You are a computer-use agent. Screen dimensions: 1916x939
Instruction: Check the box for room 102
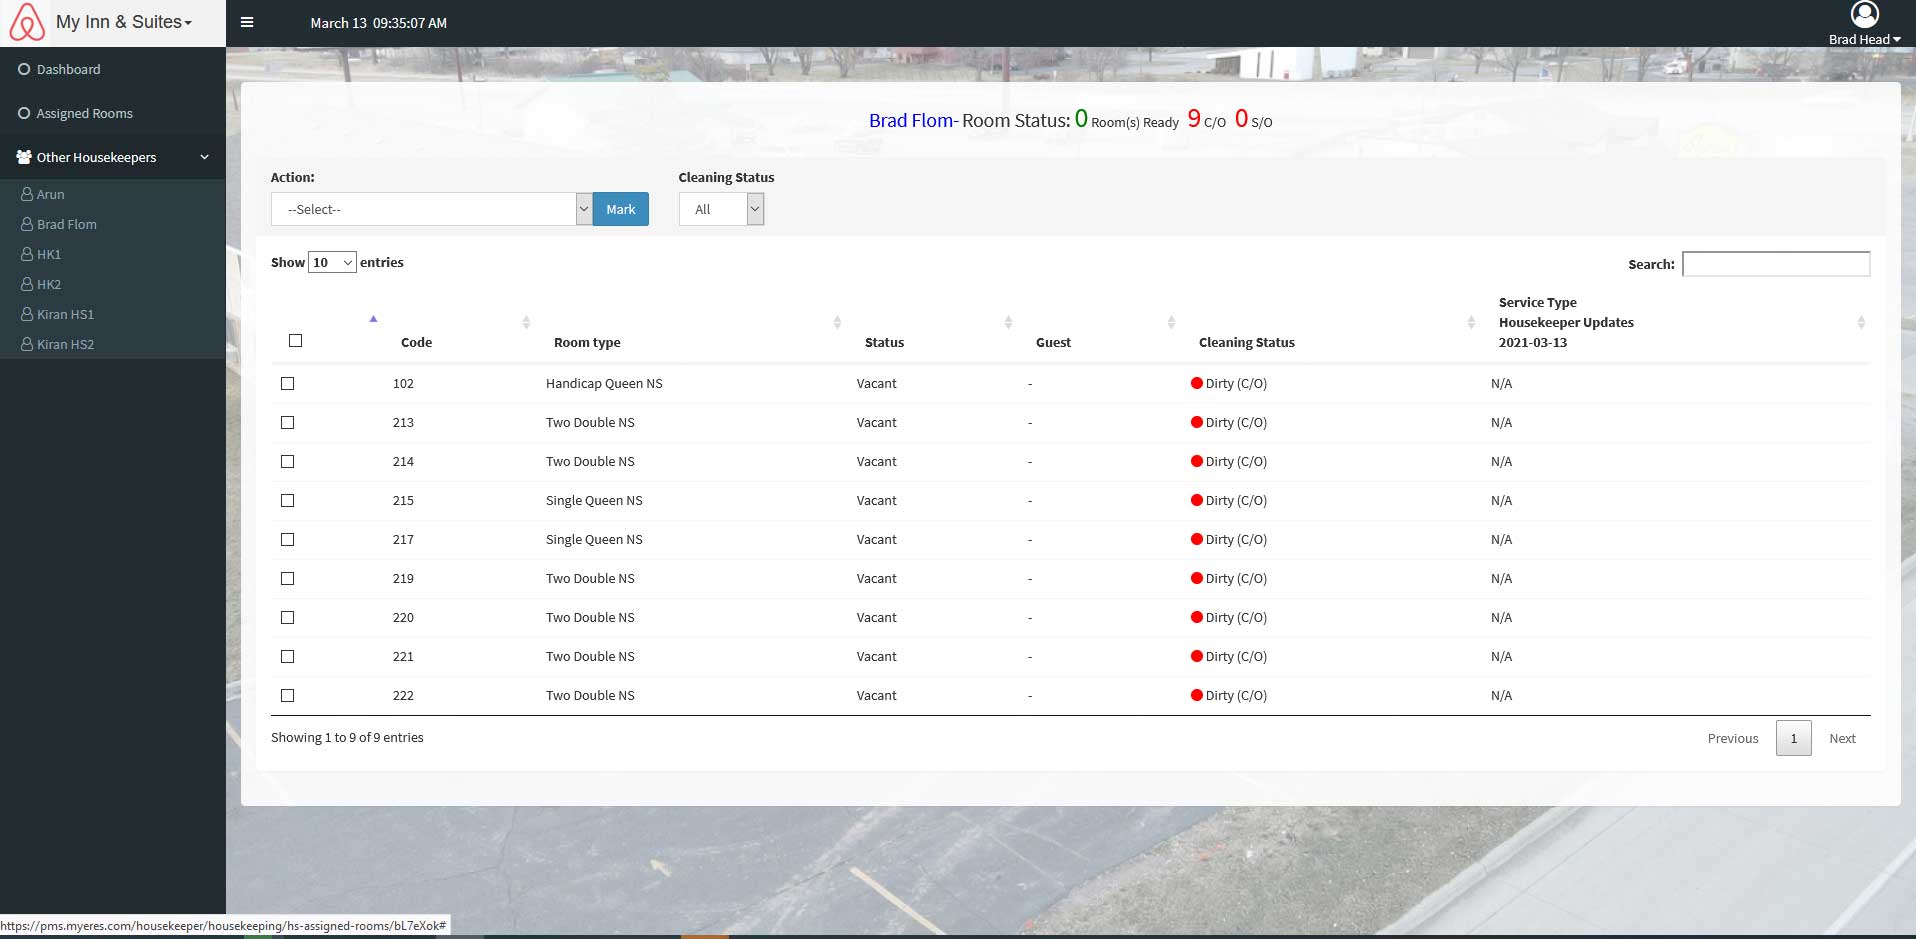[x=288, y=383]
